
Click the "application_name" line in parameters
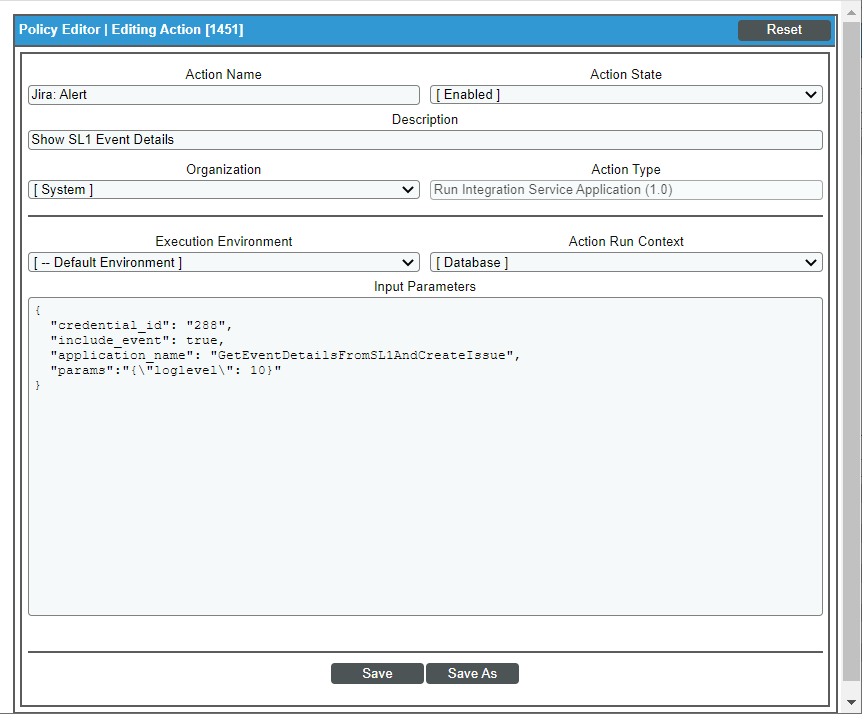285,355
